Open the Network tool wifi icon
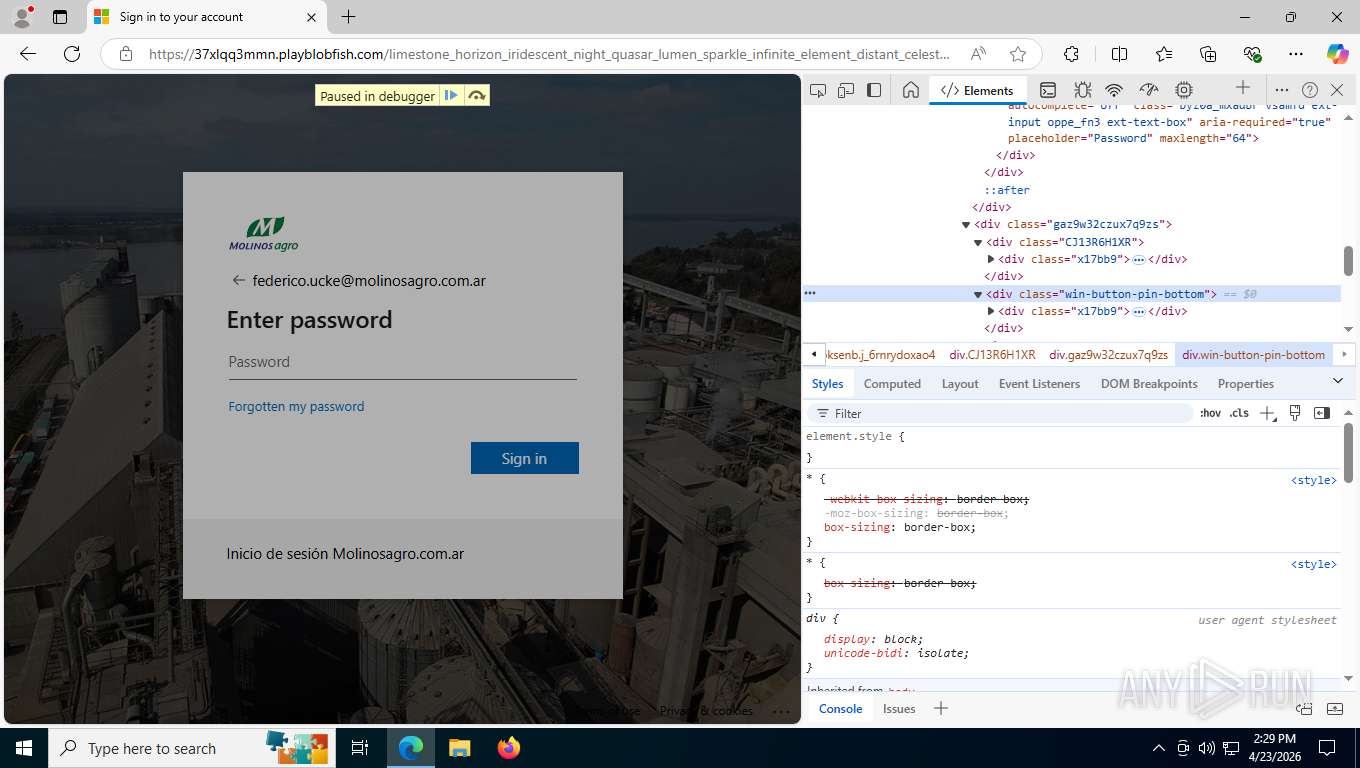Viewport: 1360px width, 768px height. coord(1114,90)
